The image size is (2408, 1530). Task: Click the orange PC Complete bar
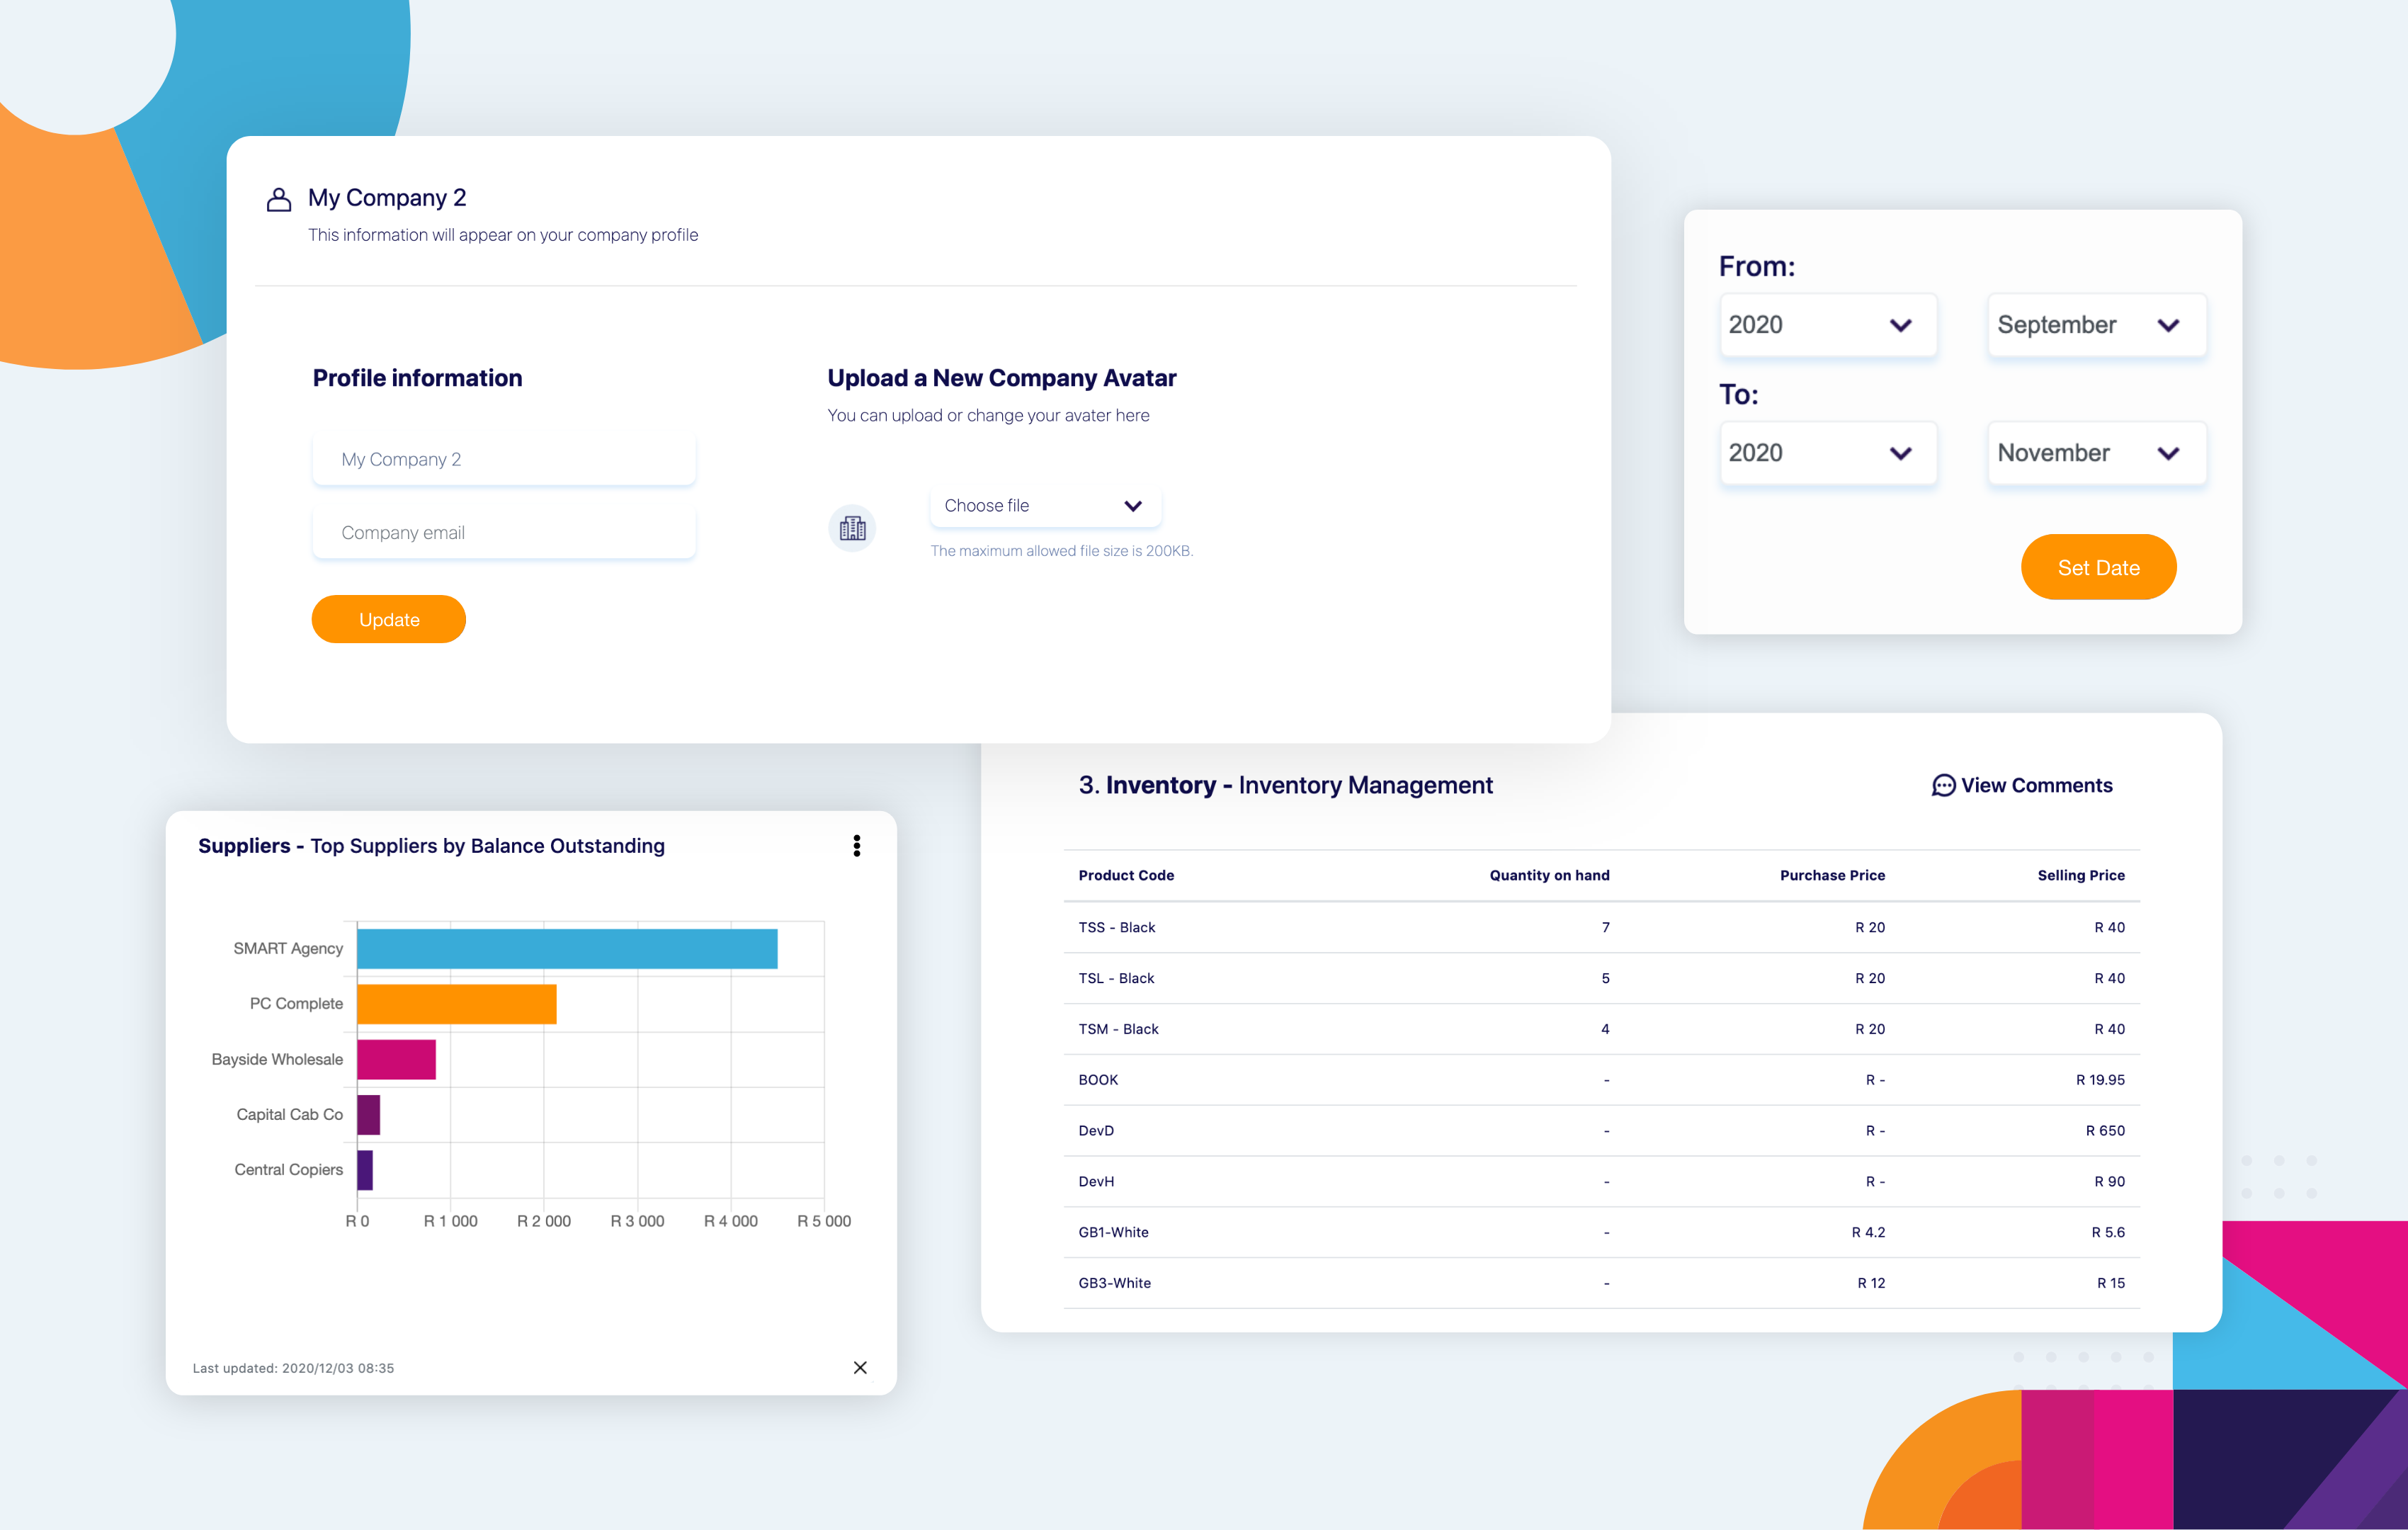[456, 1004]
